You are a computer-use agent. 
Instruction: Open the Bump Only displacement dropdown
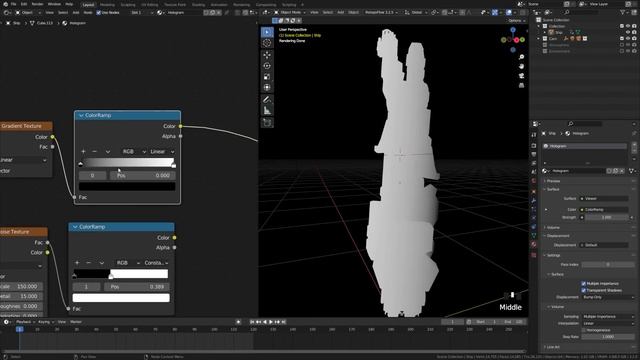click(608, 297)
